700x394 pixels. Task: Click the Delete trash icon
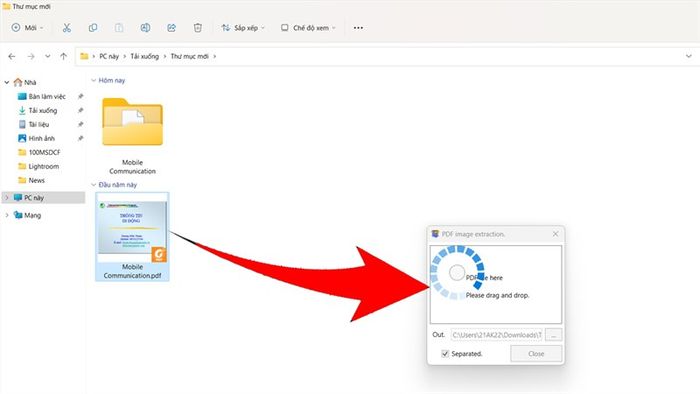[x=198, y=28]
